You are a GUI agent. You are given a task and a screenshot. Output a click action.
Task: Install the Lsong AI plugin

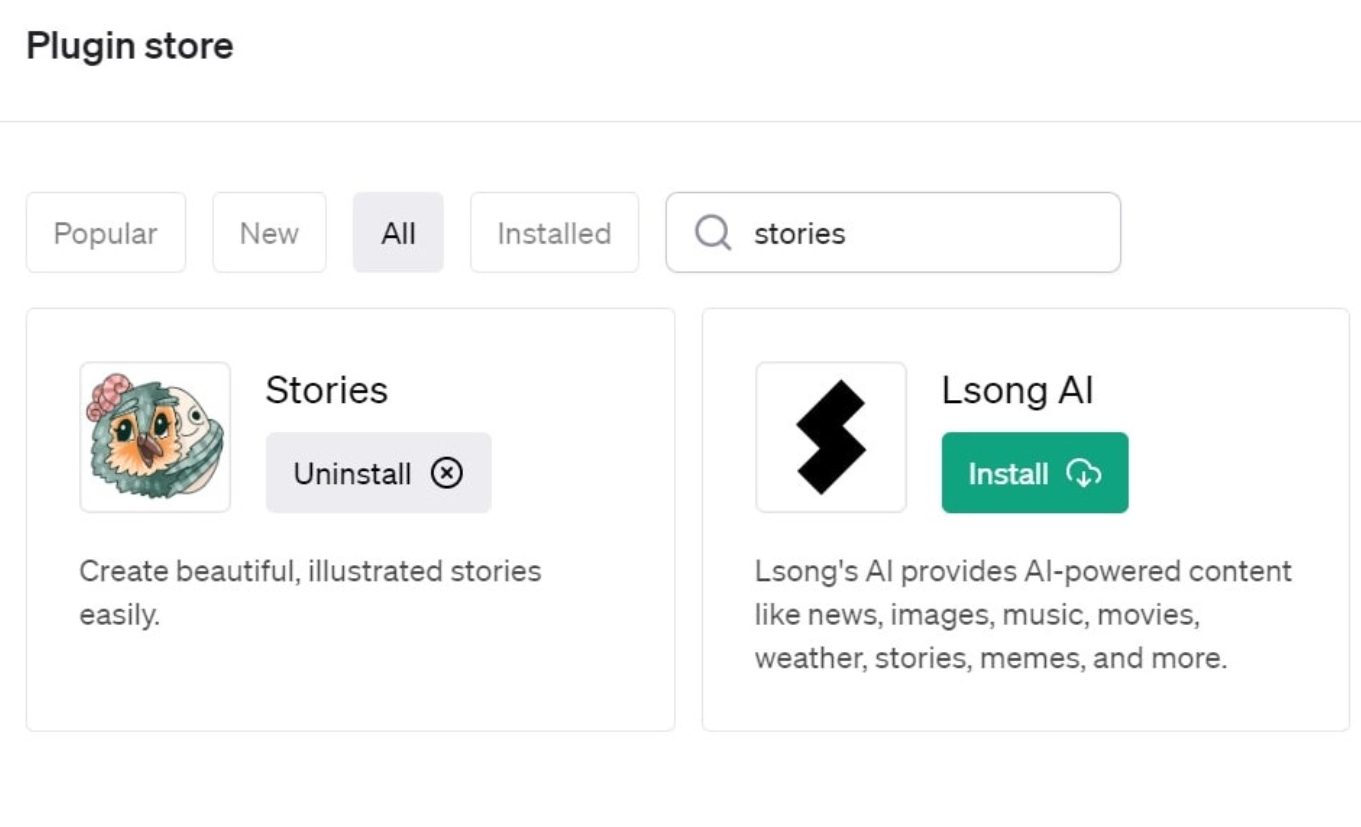tap(1034, 473)
